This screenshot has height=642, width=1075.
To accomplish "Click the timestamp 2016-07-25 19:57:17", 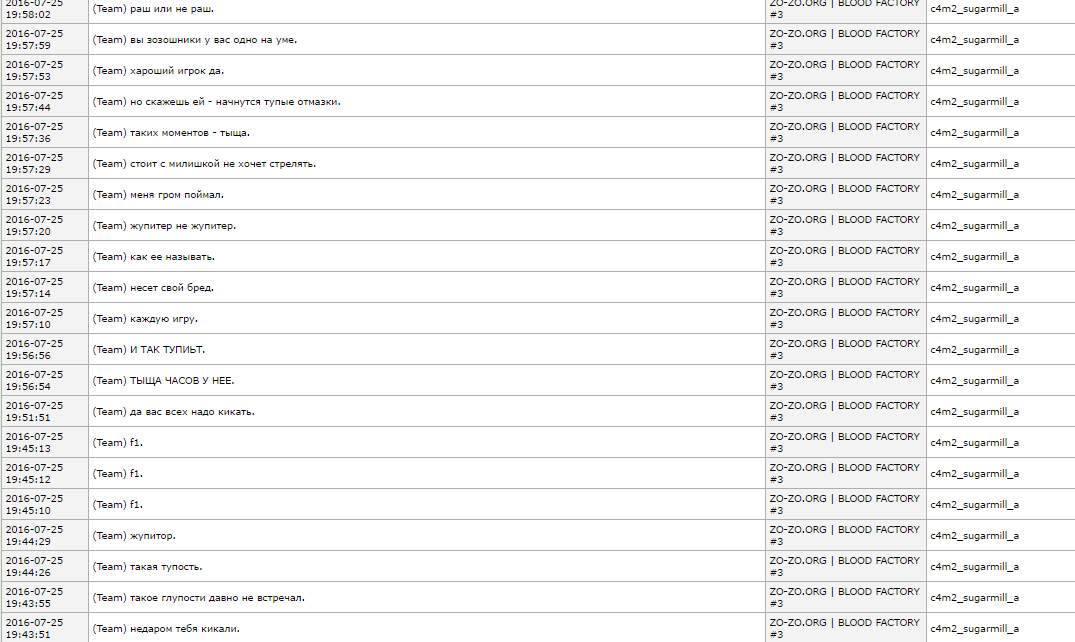I will (x=34, y=256).
